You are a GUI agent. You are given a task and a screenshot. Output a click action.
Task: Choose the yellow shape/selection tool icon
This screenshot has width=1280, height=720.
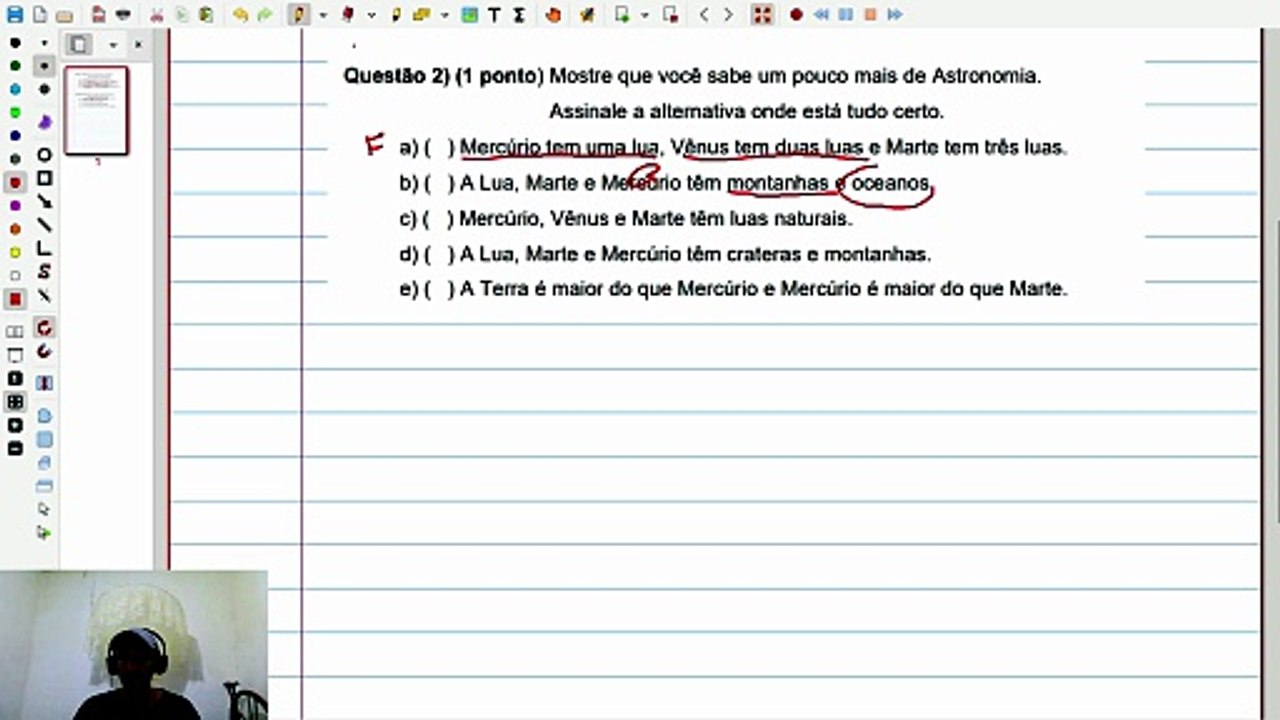click(x=421, y=15)
